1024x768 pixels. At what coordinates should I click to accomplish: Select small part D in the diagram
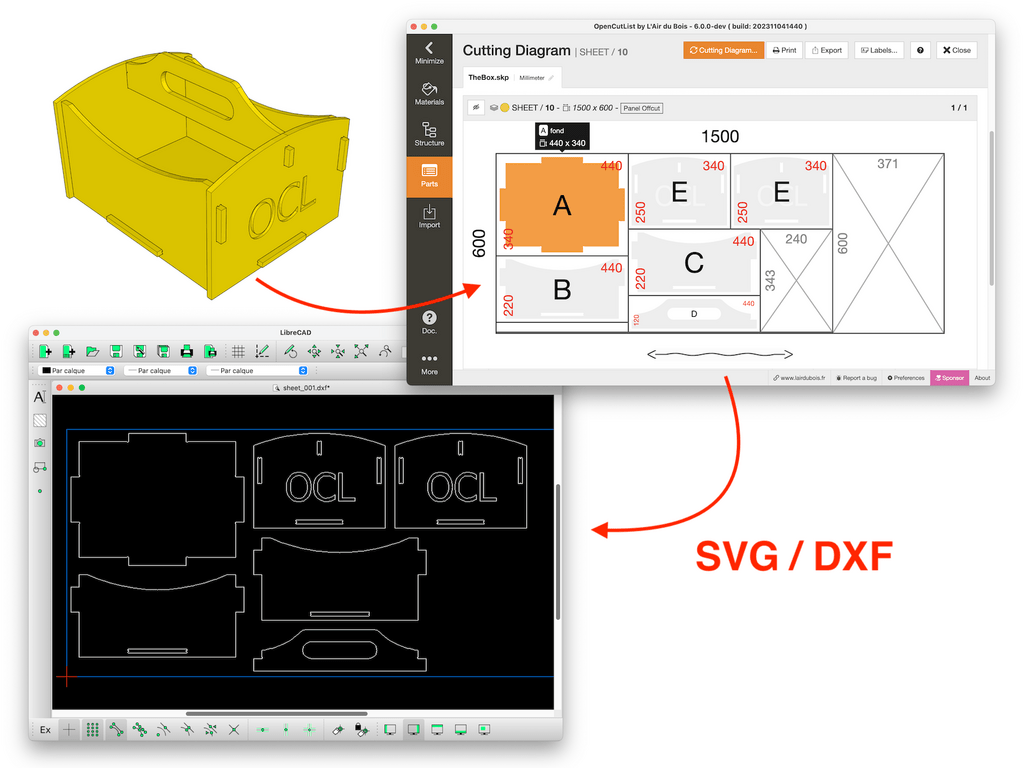click(694, 314)
